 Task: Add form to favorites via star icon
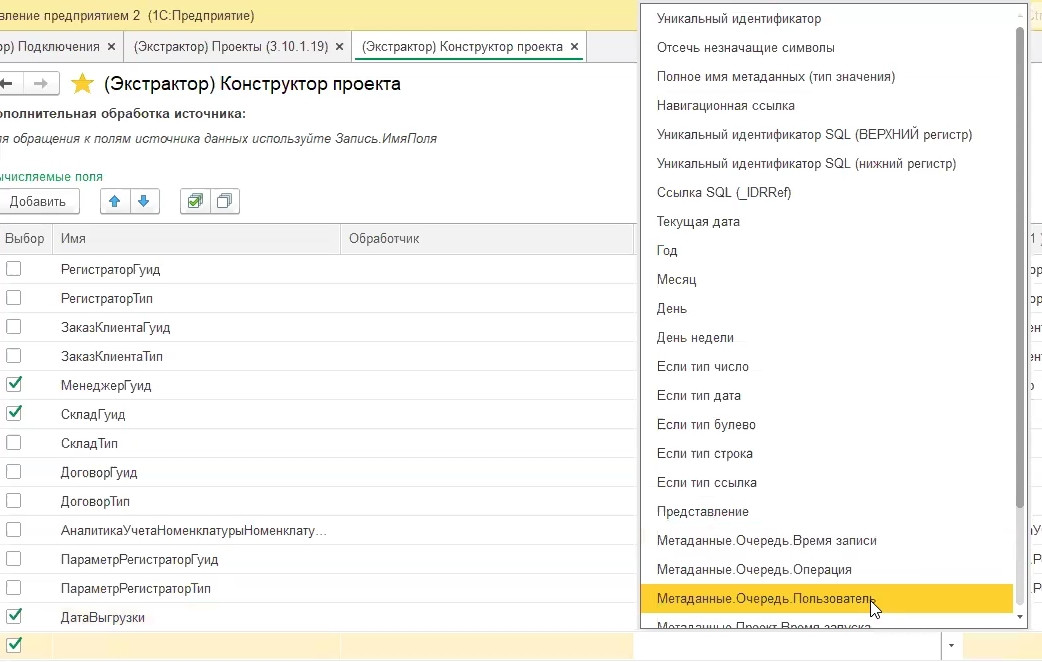pyautogui.click(x=82, y=84)
